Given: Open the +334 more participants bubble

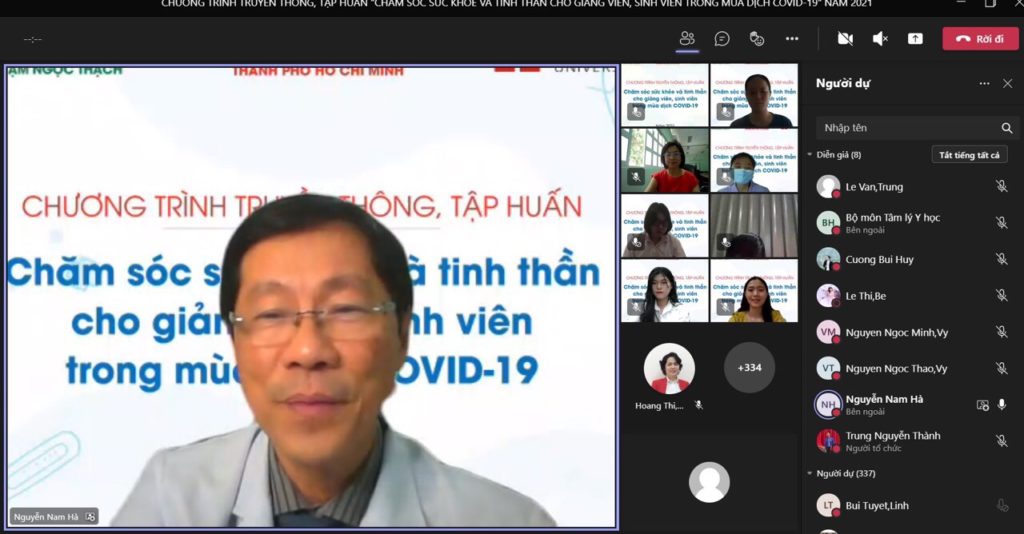Looking at the screenshot, I should (x=749, y=368).
